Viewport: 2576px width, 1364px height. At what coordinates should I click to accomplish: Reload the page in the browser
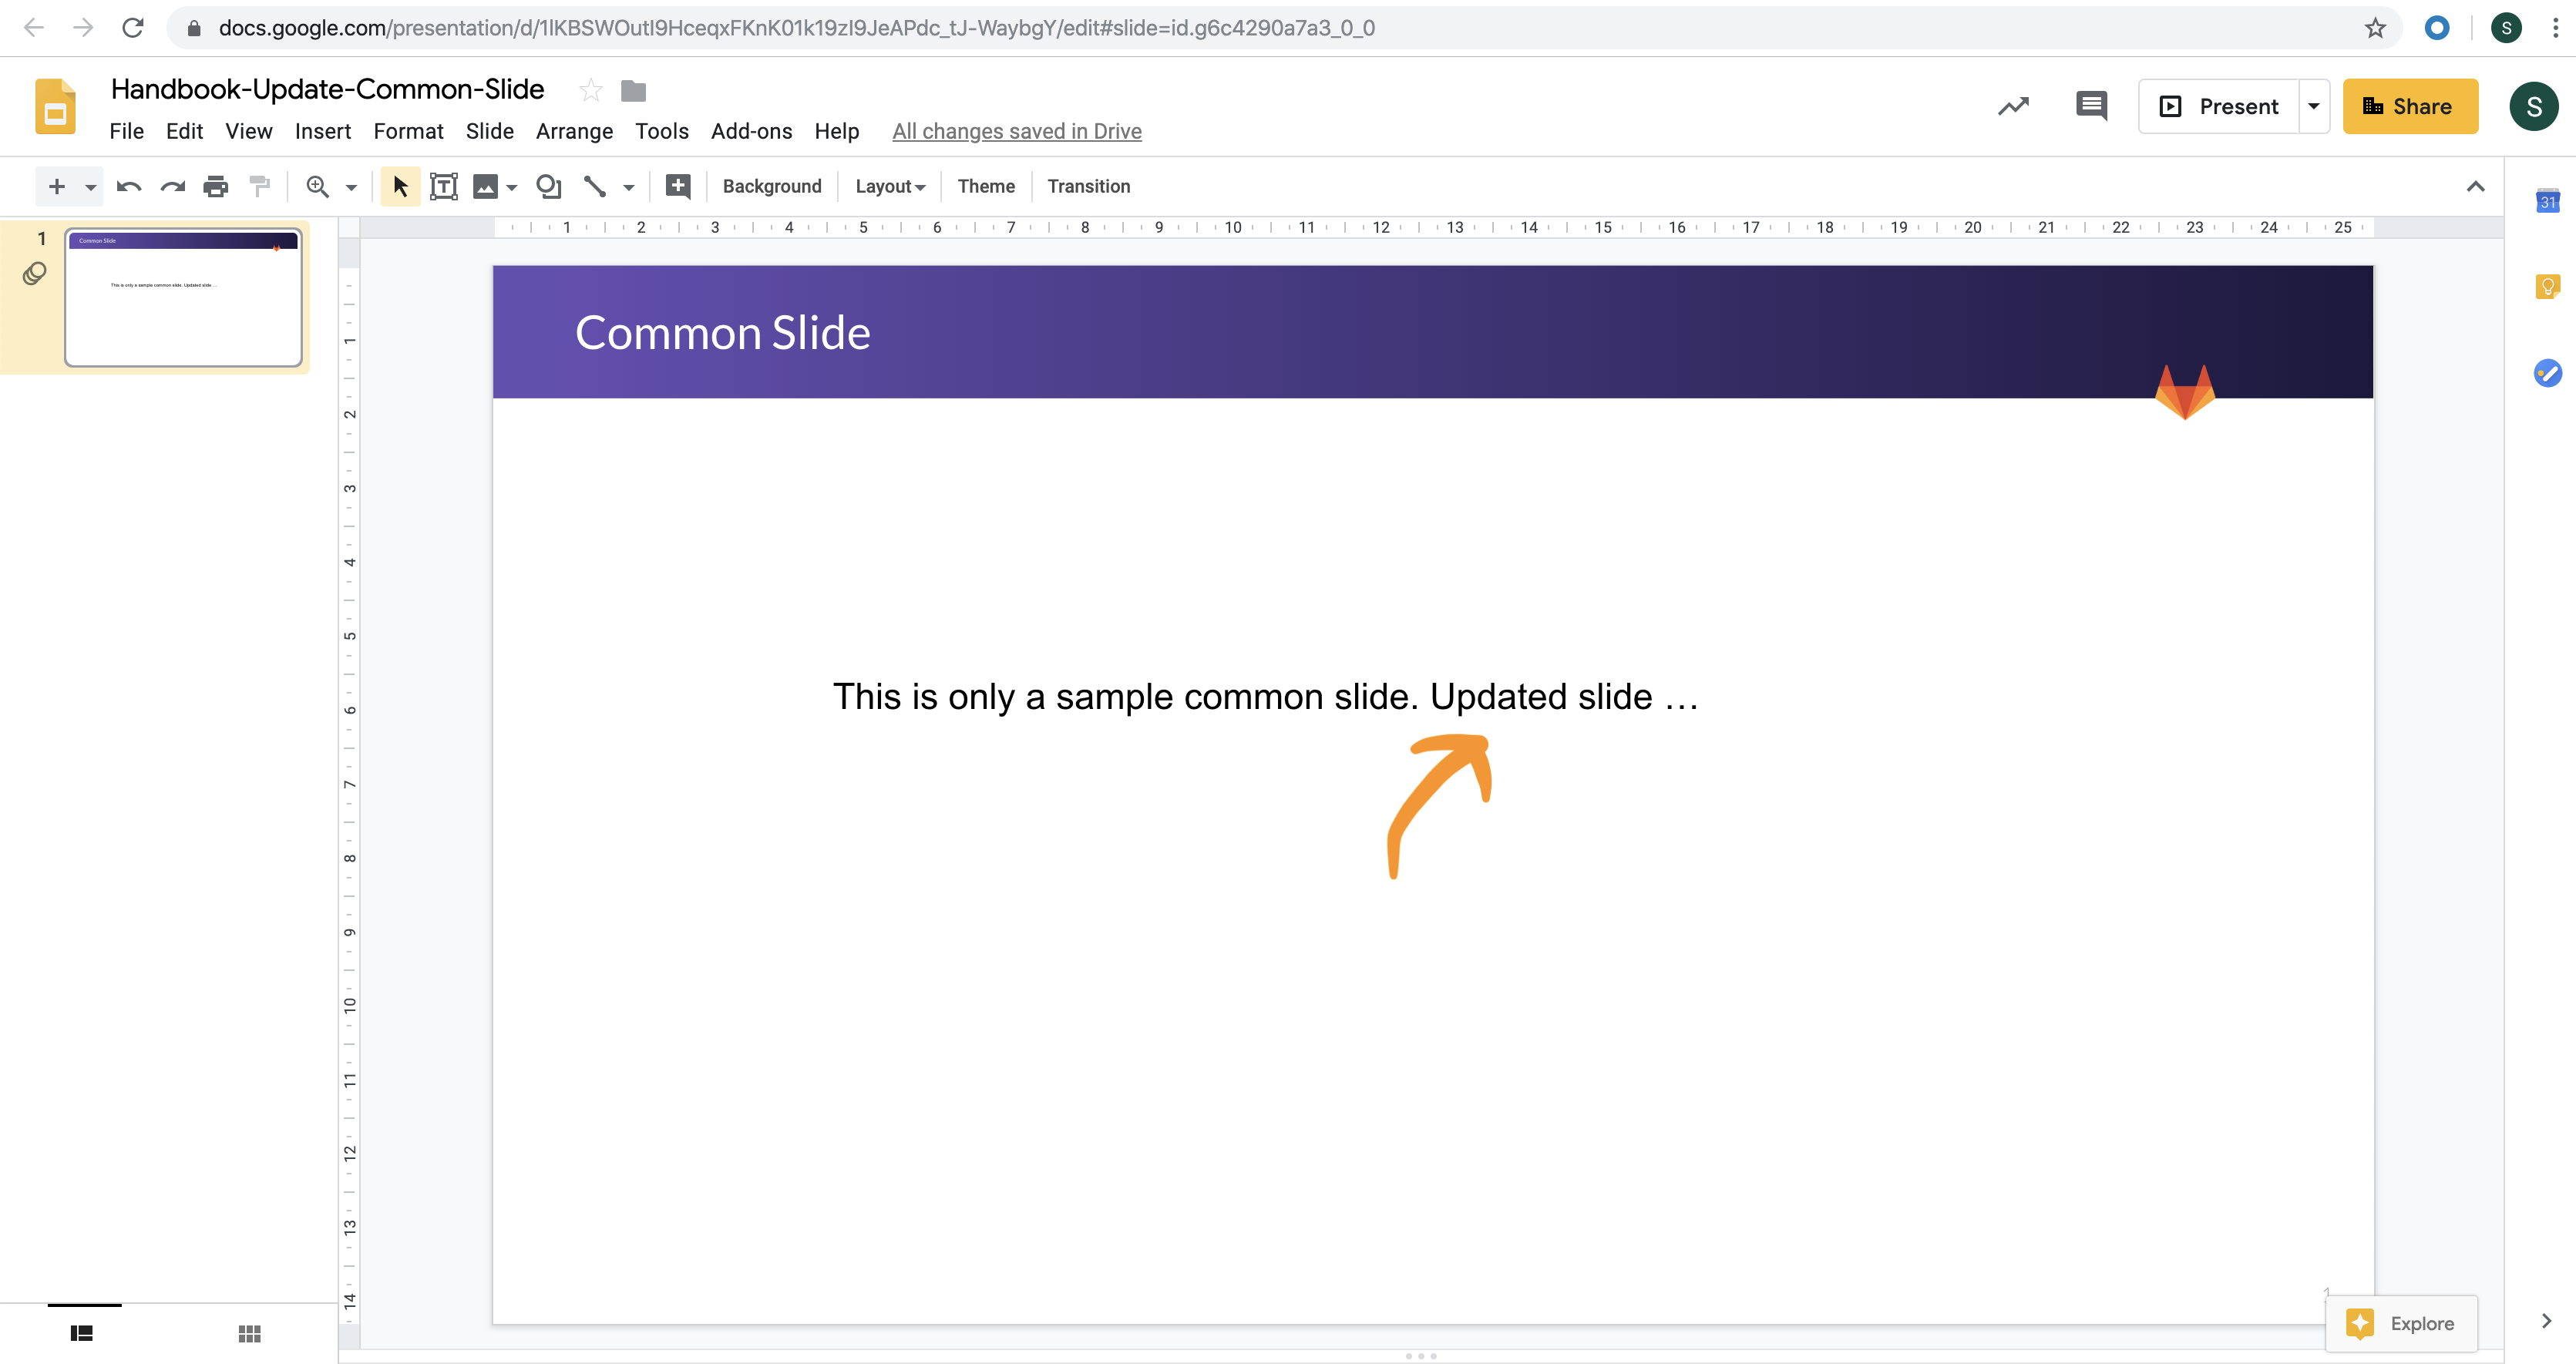tap(132, 28)
